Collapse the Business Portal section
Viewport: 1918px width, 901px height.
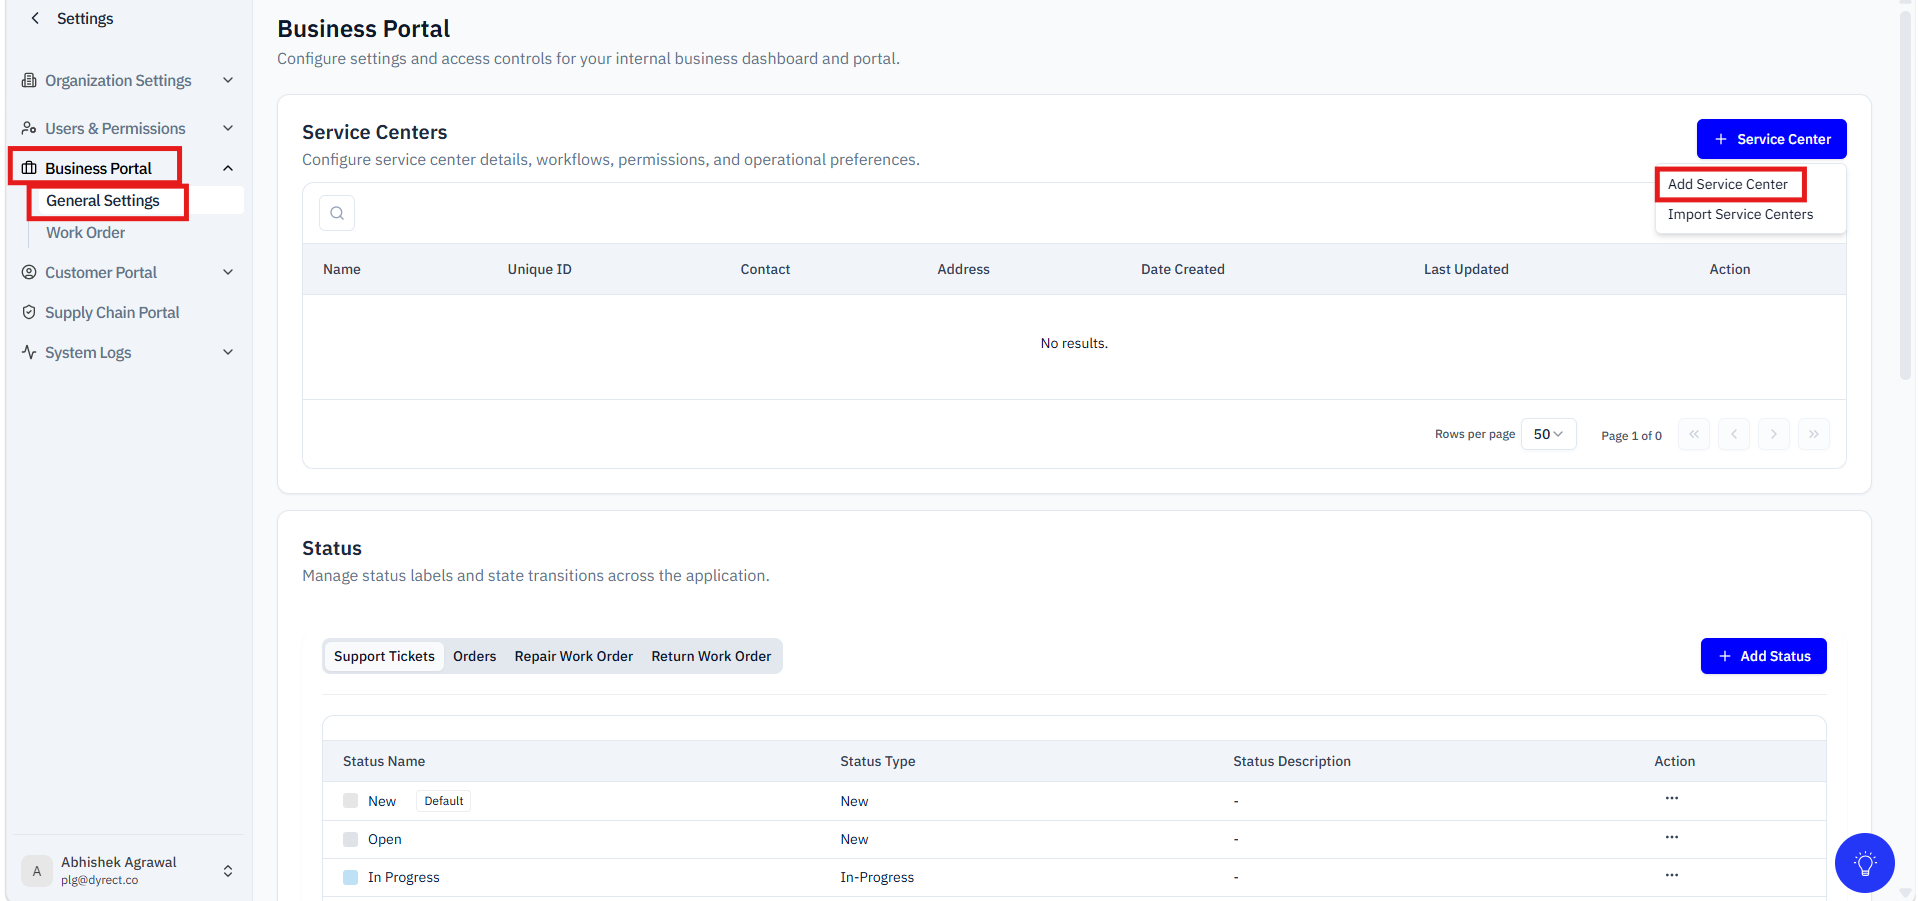tap(228, 168)
